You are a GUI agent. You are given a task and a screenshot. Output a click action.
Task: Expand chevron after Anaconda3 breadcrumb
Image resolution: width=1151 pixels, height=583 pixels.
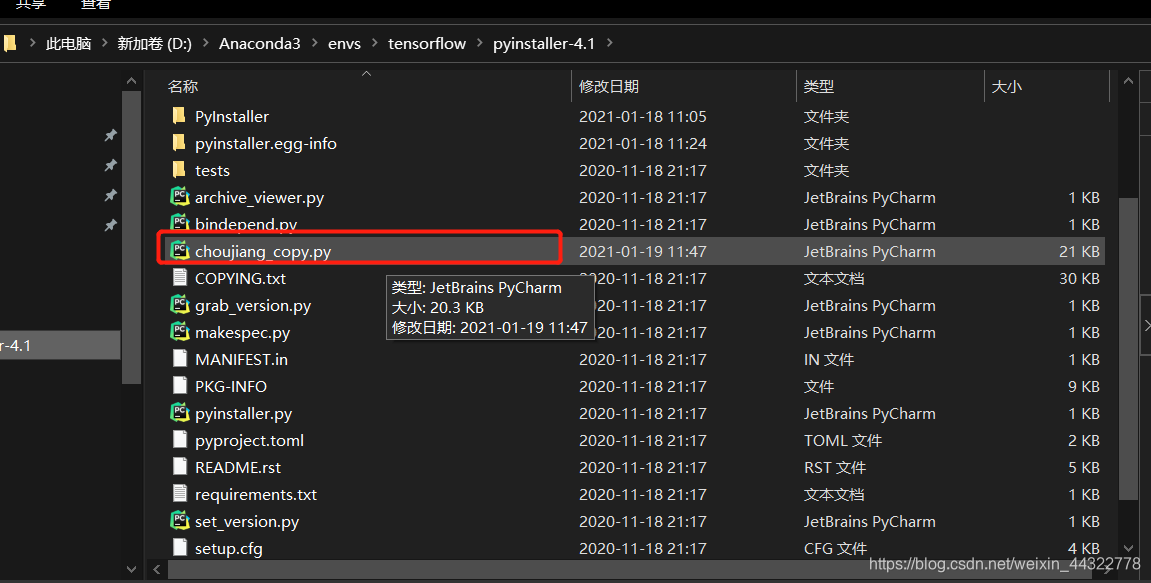click(314, 43)
